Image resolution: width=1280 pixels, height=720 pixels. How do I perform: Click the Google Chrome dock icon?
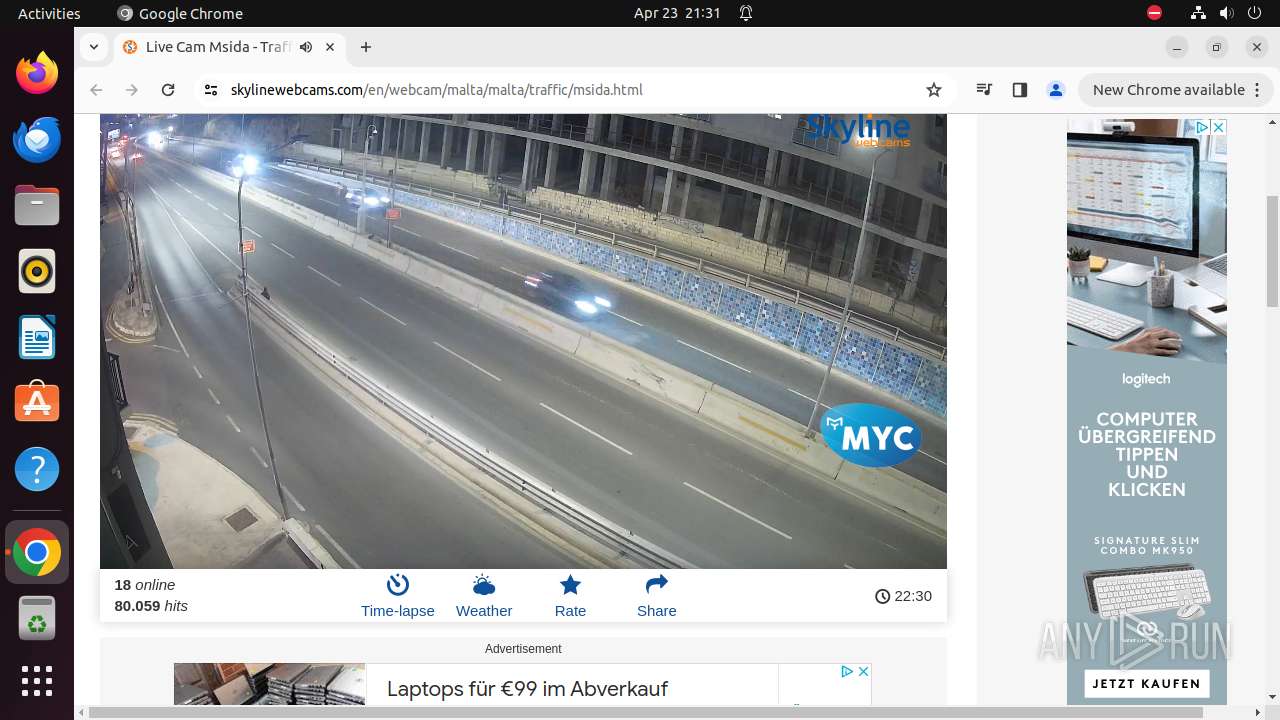[37, 552]
